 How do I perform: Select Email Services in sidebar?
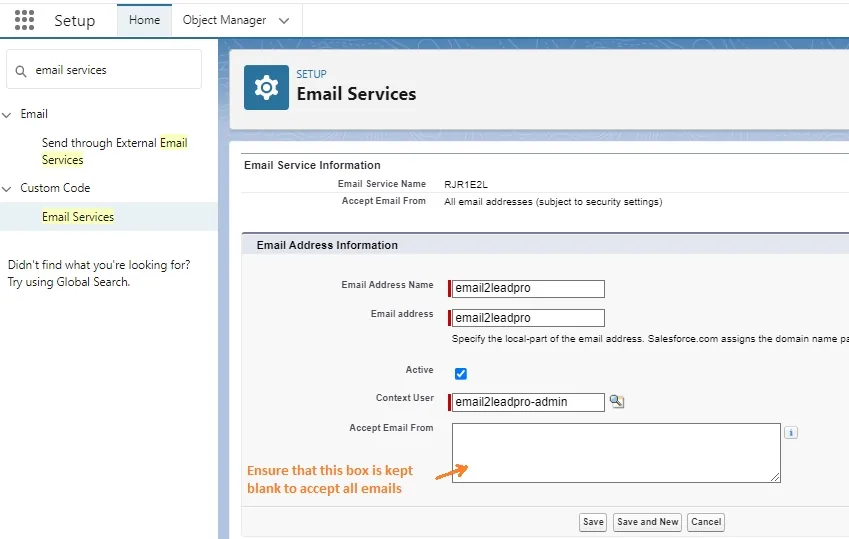(x=78, y=217)
